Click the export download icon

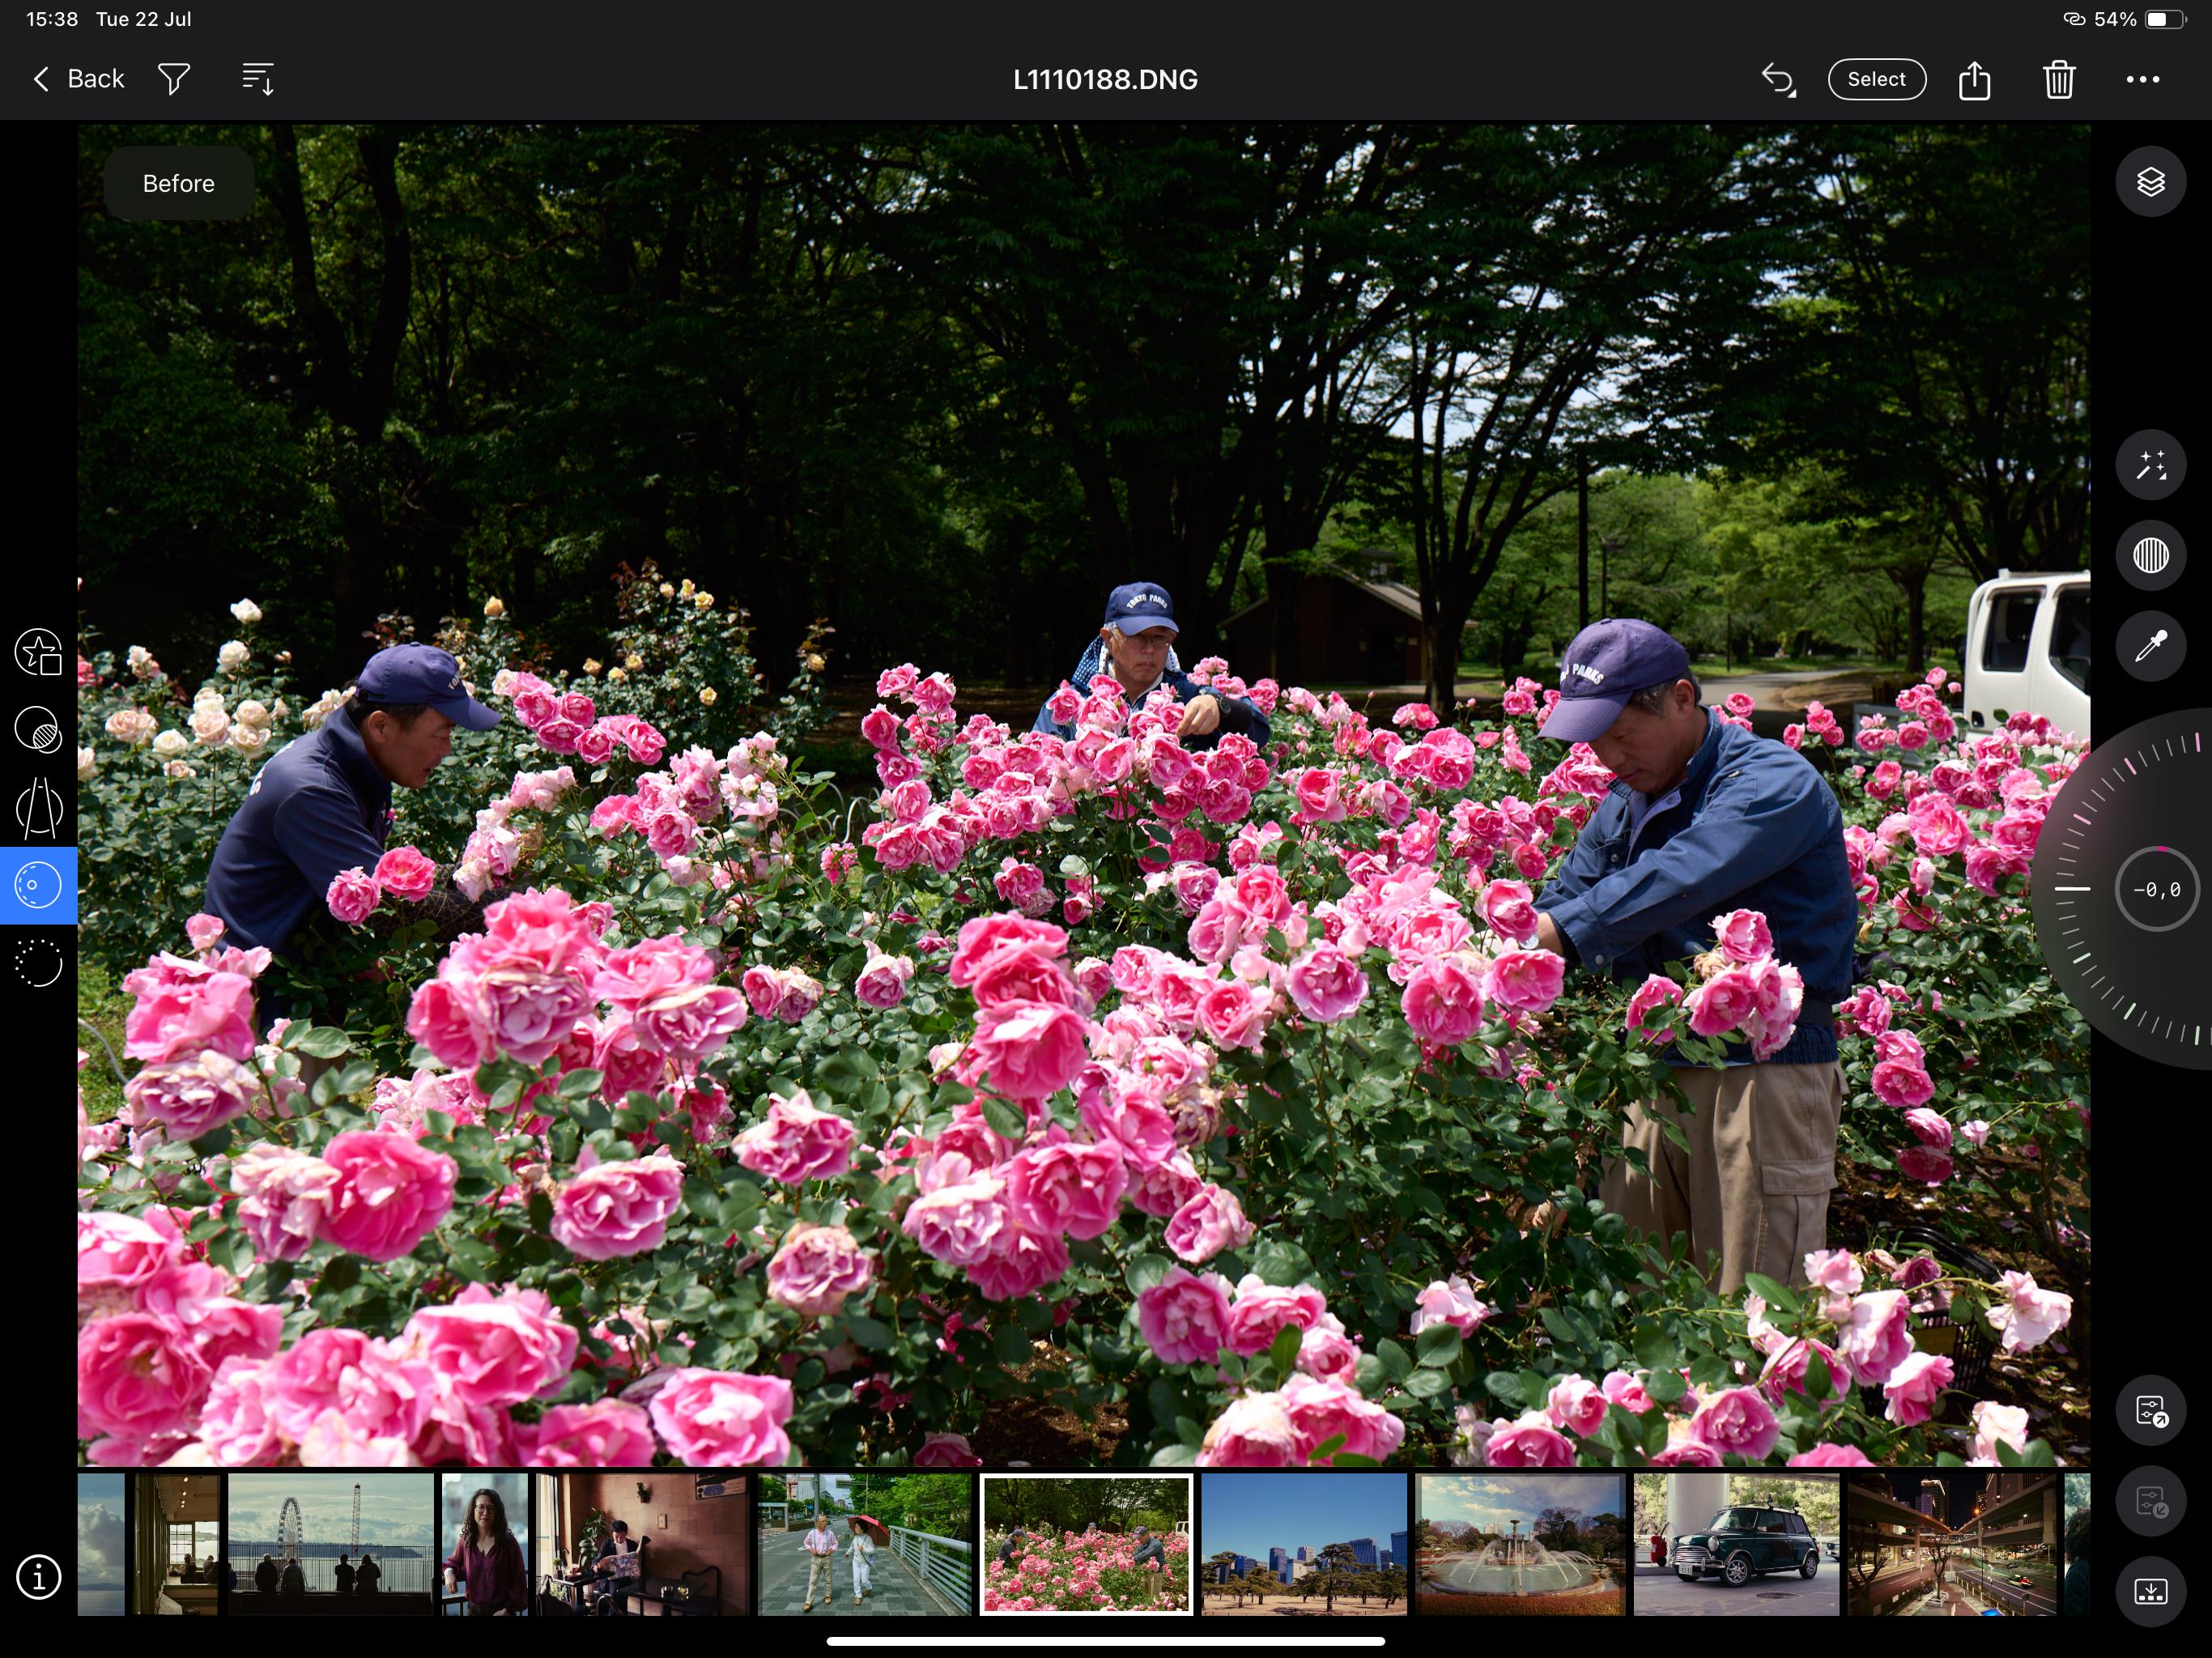click(2151, 1592)
